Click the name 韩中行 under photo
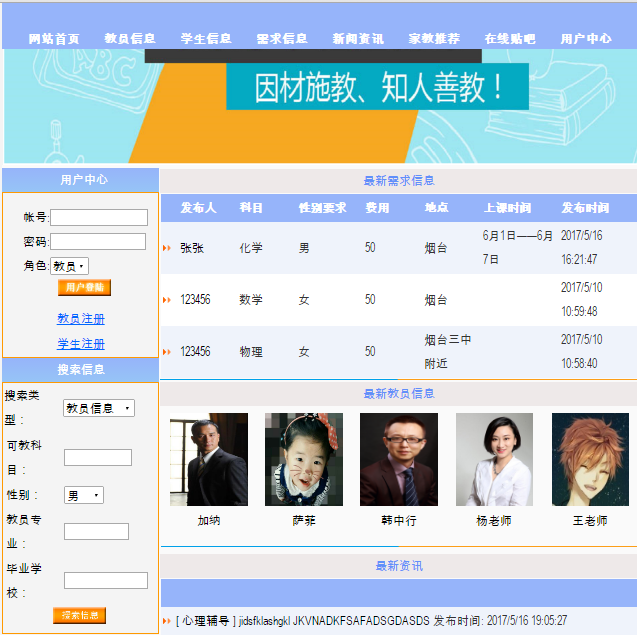 pyautogui.click(x=399, y=520)
